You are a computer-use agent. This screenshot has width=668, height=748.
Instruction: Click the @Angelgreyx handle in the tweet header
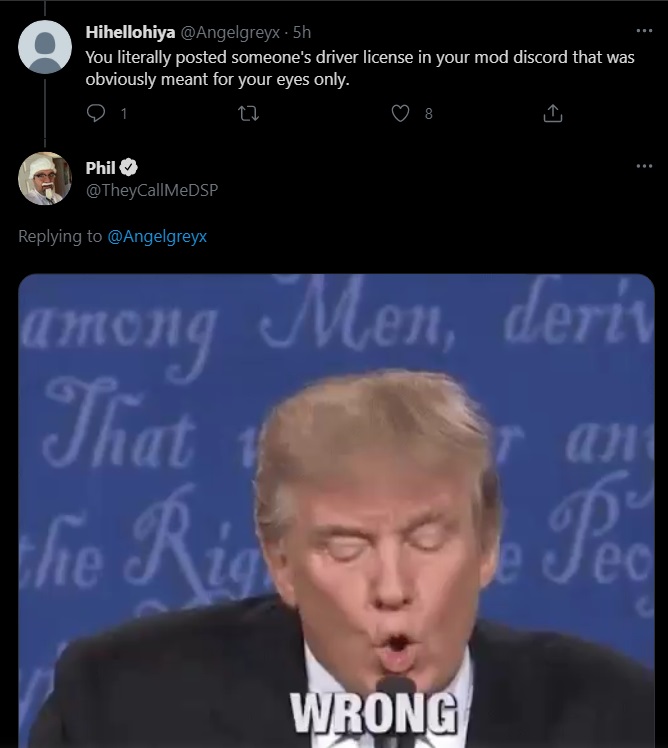coord(230,32)
